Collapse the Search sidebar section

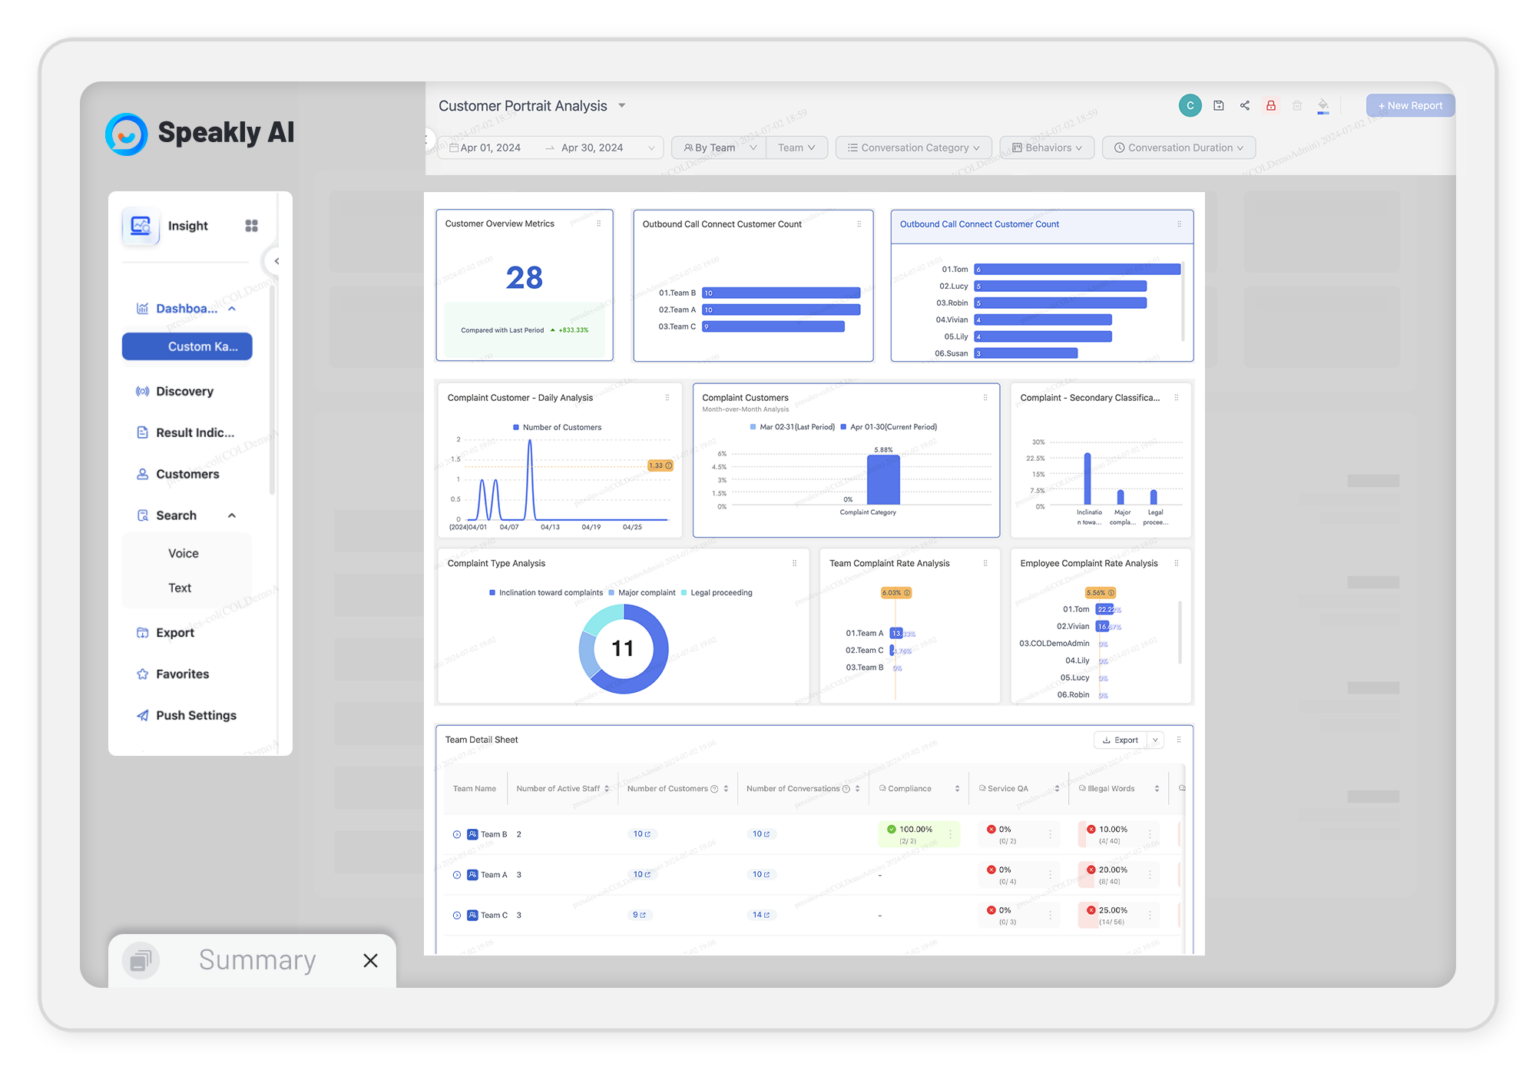click(x=231, y=515)
